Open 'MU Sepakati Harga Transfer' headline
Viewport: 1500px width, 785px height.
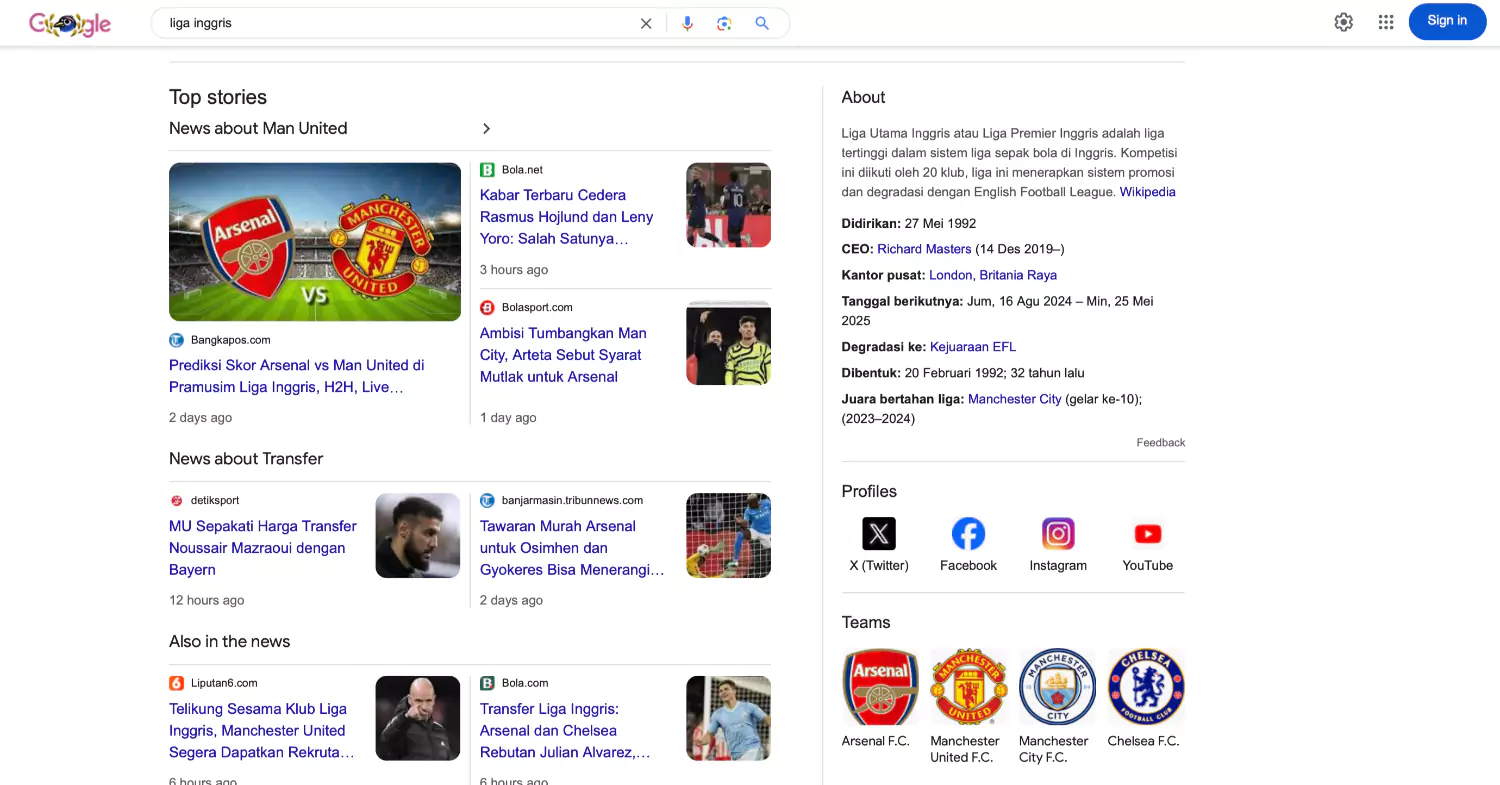click(x=263, y=548)
